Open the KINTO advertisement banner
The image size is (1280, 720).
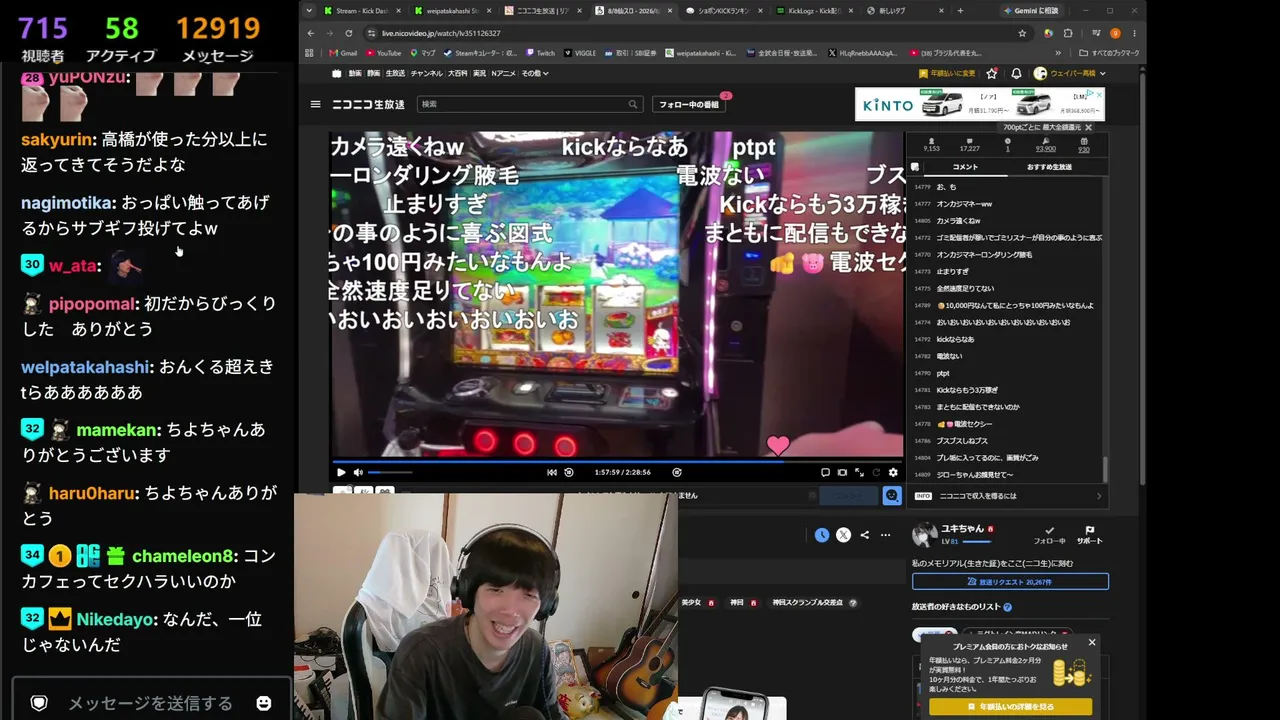click(980, 104)
